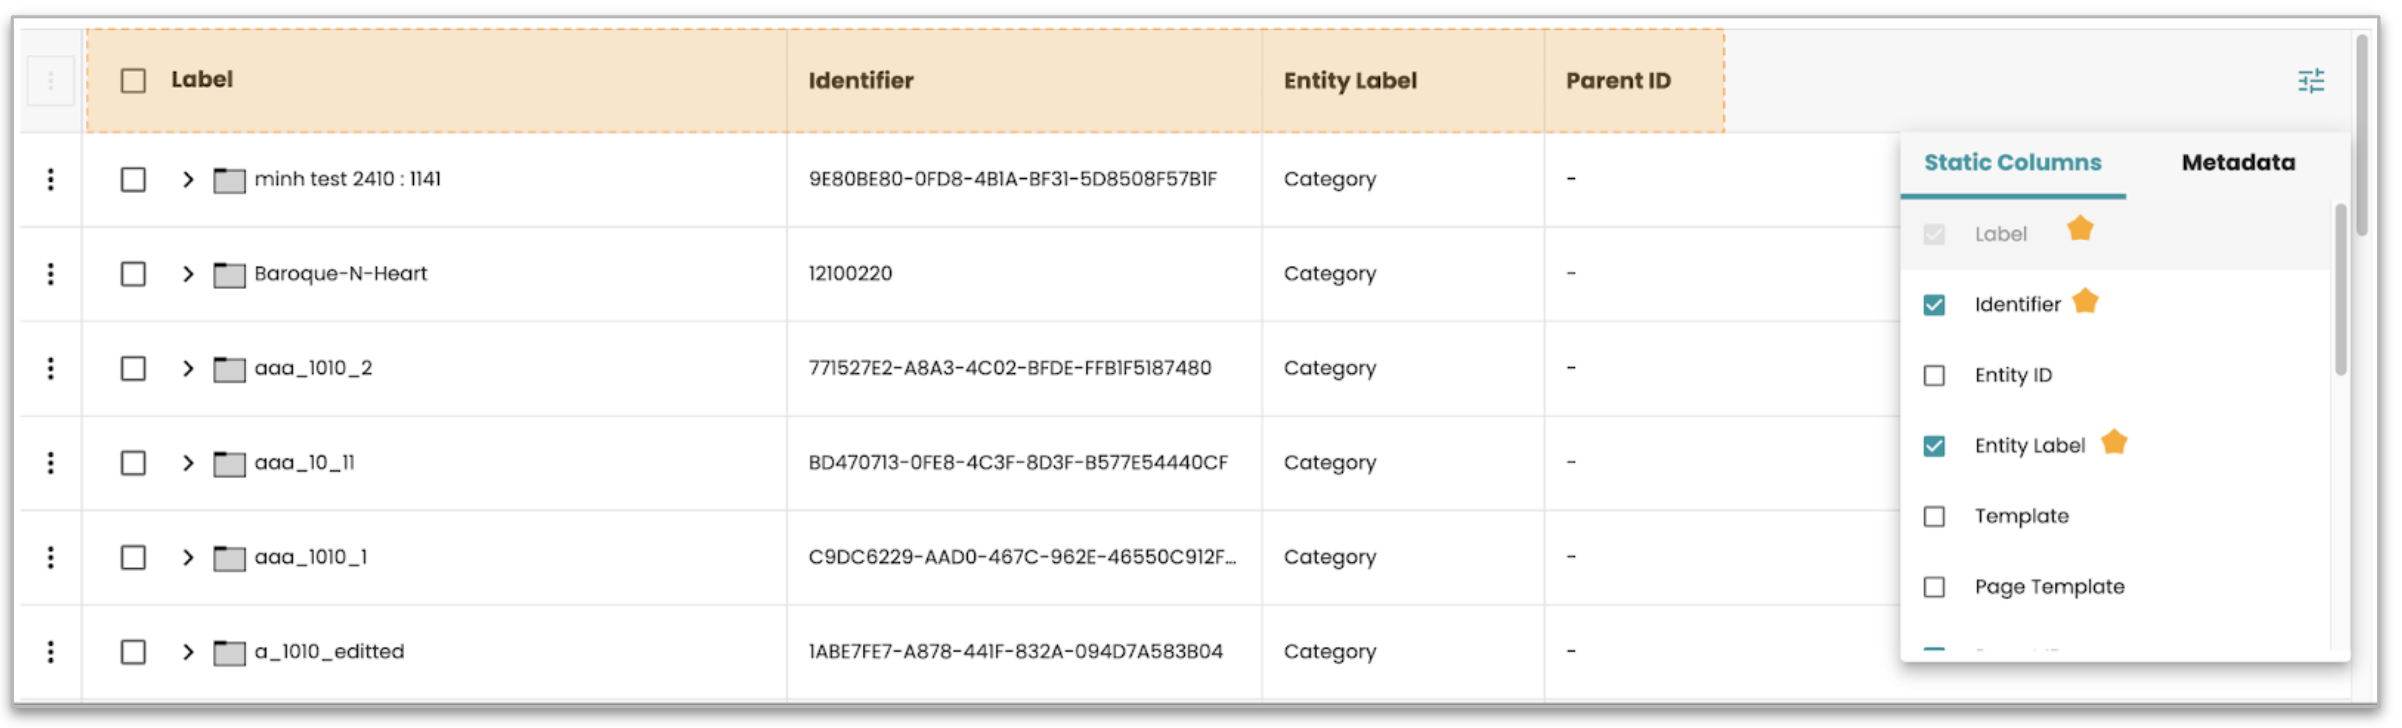Tick the Template column checkbox

tap(1934, 517)
